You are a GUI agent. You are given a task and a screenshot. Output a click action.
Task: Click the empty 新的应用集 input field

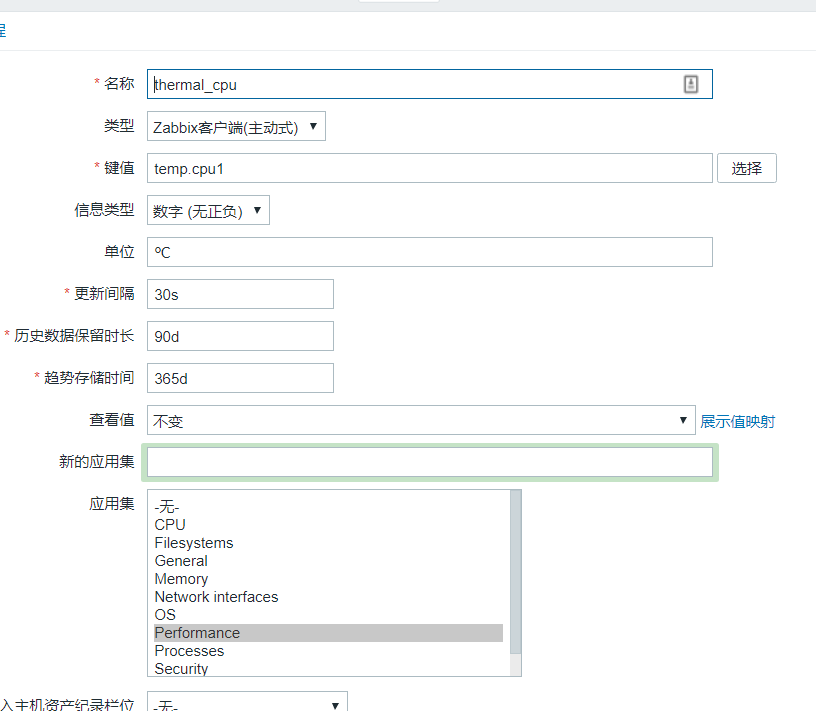click(x=429, y=462)
